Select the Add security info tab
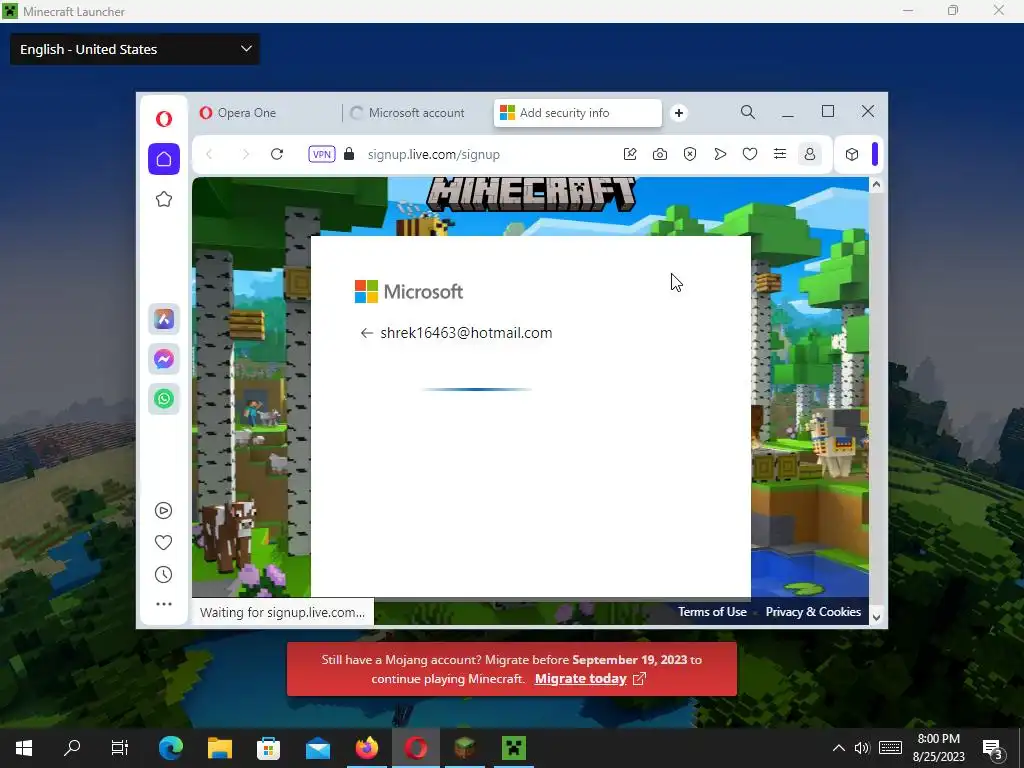 [578, 113]
